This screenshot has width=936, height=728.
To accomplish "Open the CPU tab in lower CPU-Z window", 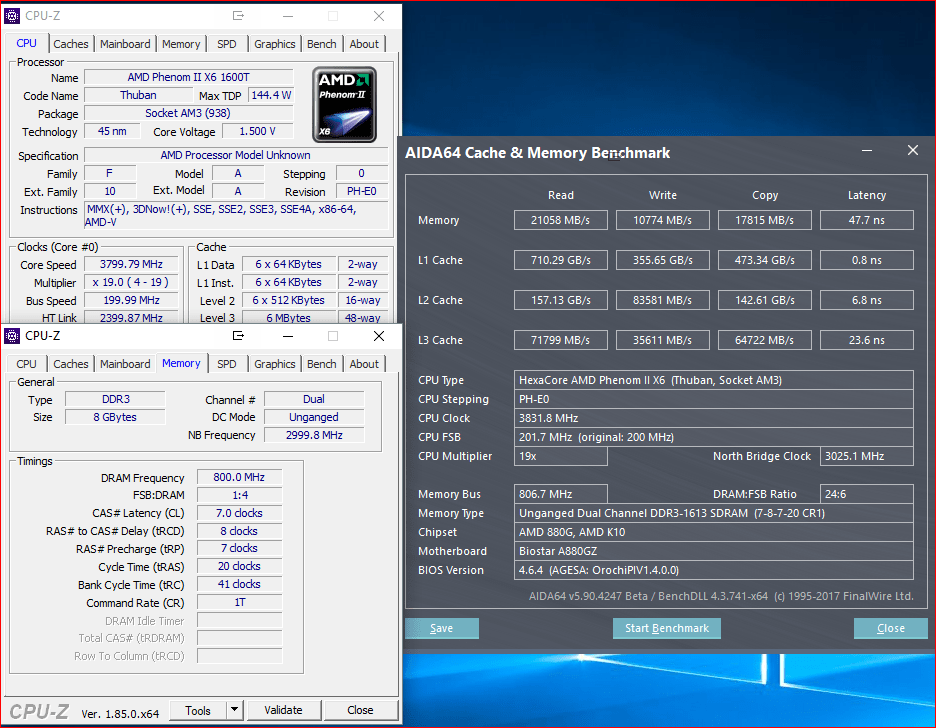I will point(26,364).
